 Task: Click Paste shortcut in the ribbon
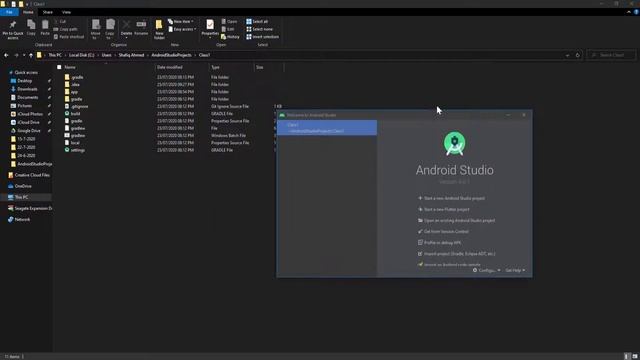click(69, 37)
